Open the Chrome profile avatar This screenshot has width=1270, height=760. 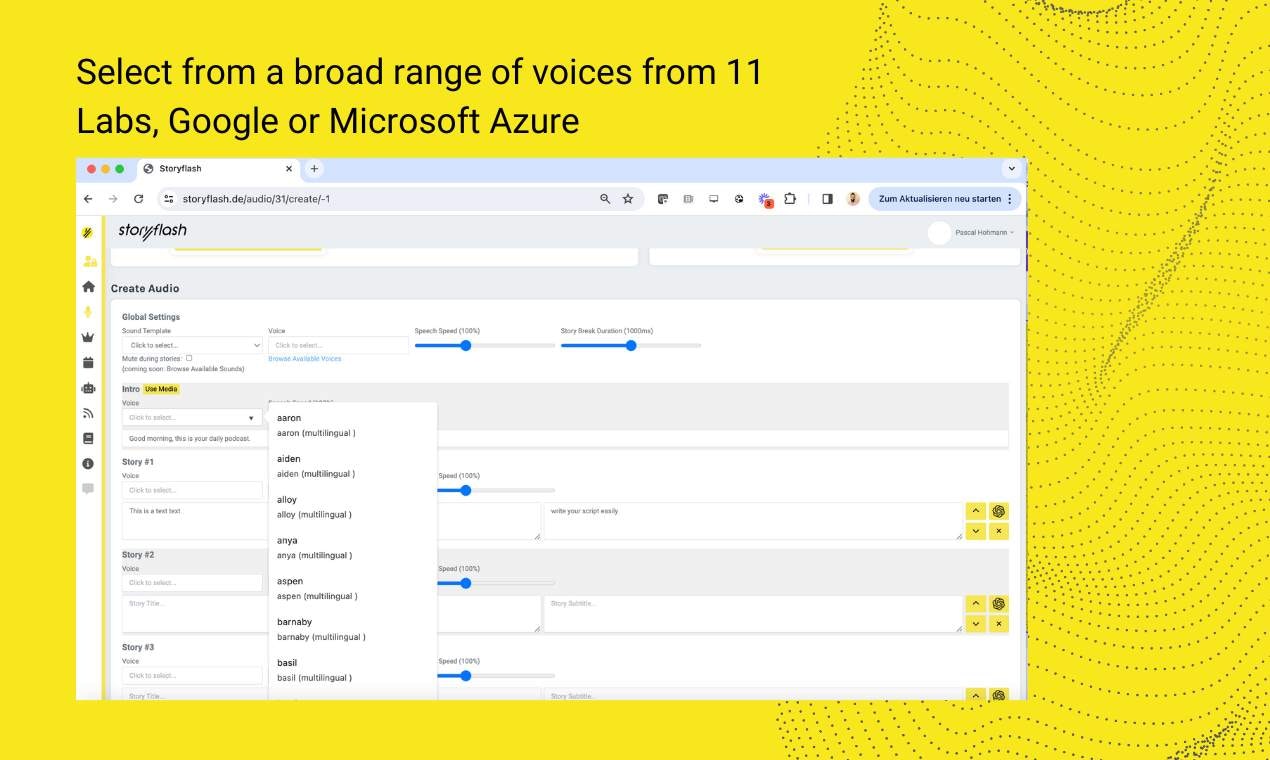tap(853, 199)
